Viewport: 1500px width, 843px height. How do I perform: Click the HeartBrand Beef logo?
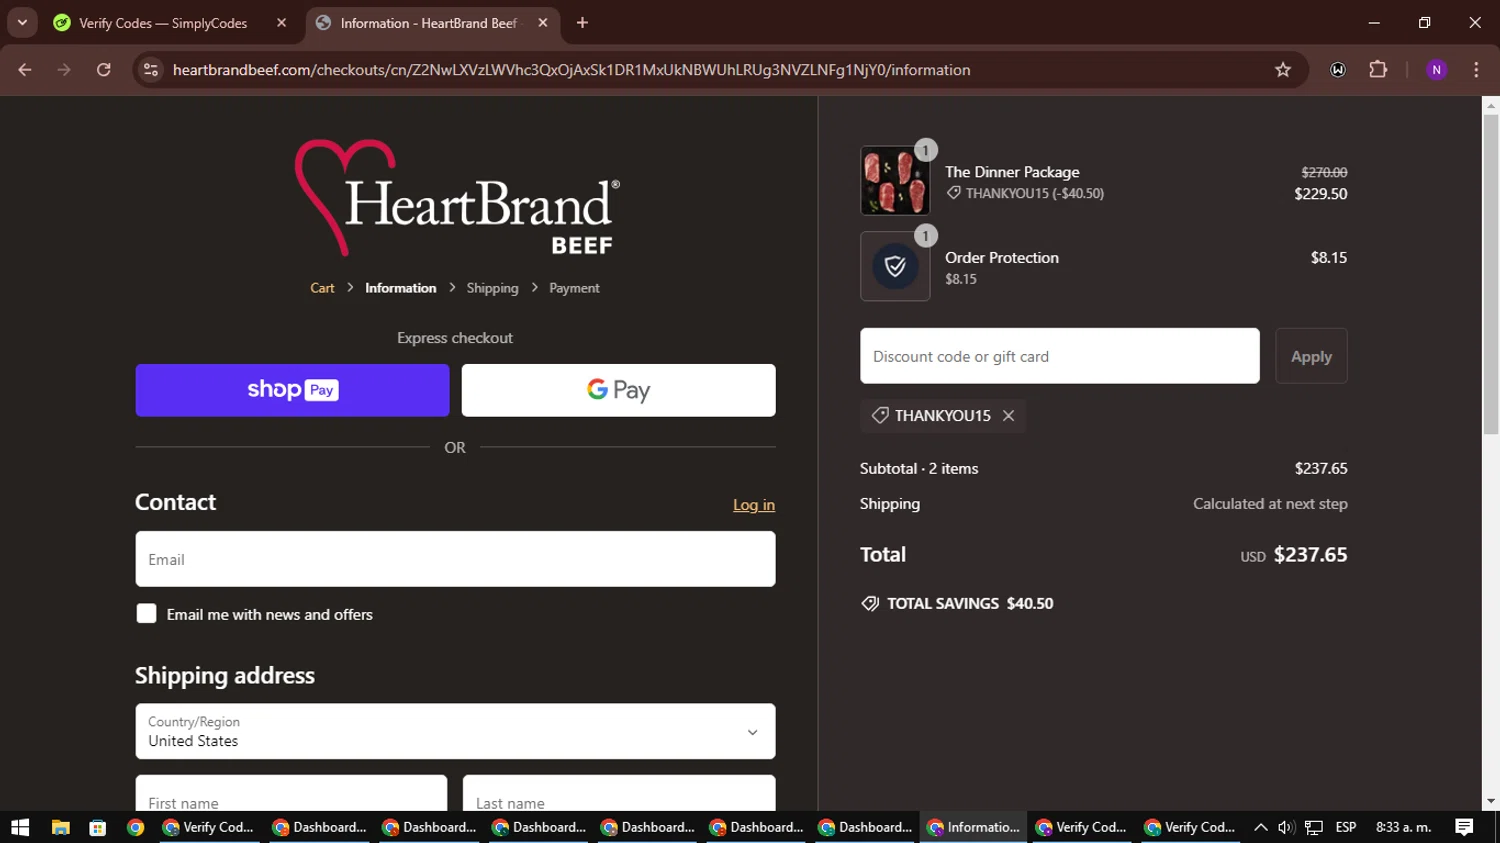[x=457, y=198]
